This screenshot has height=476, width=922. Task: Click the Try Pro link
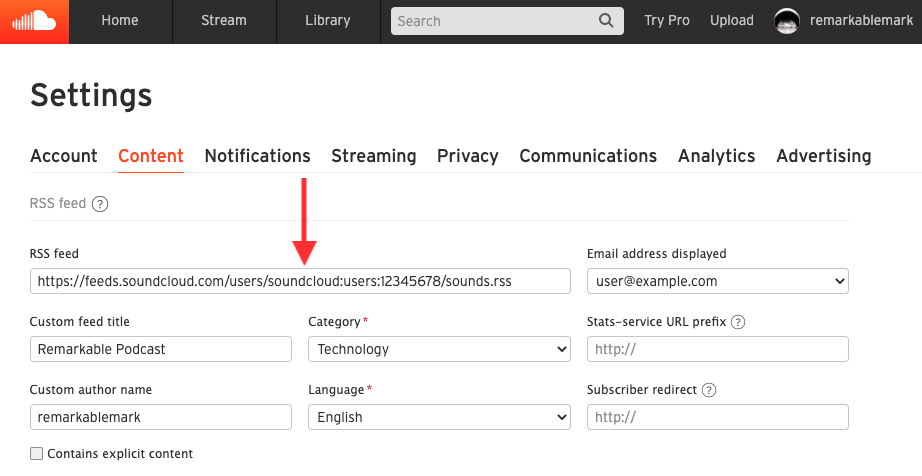point(667,21)
